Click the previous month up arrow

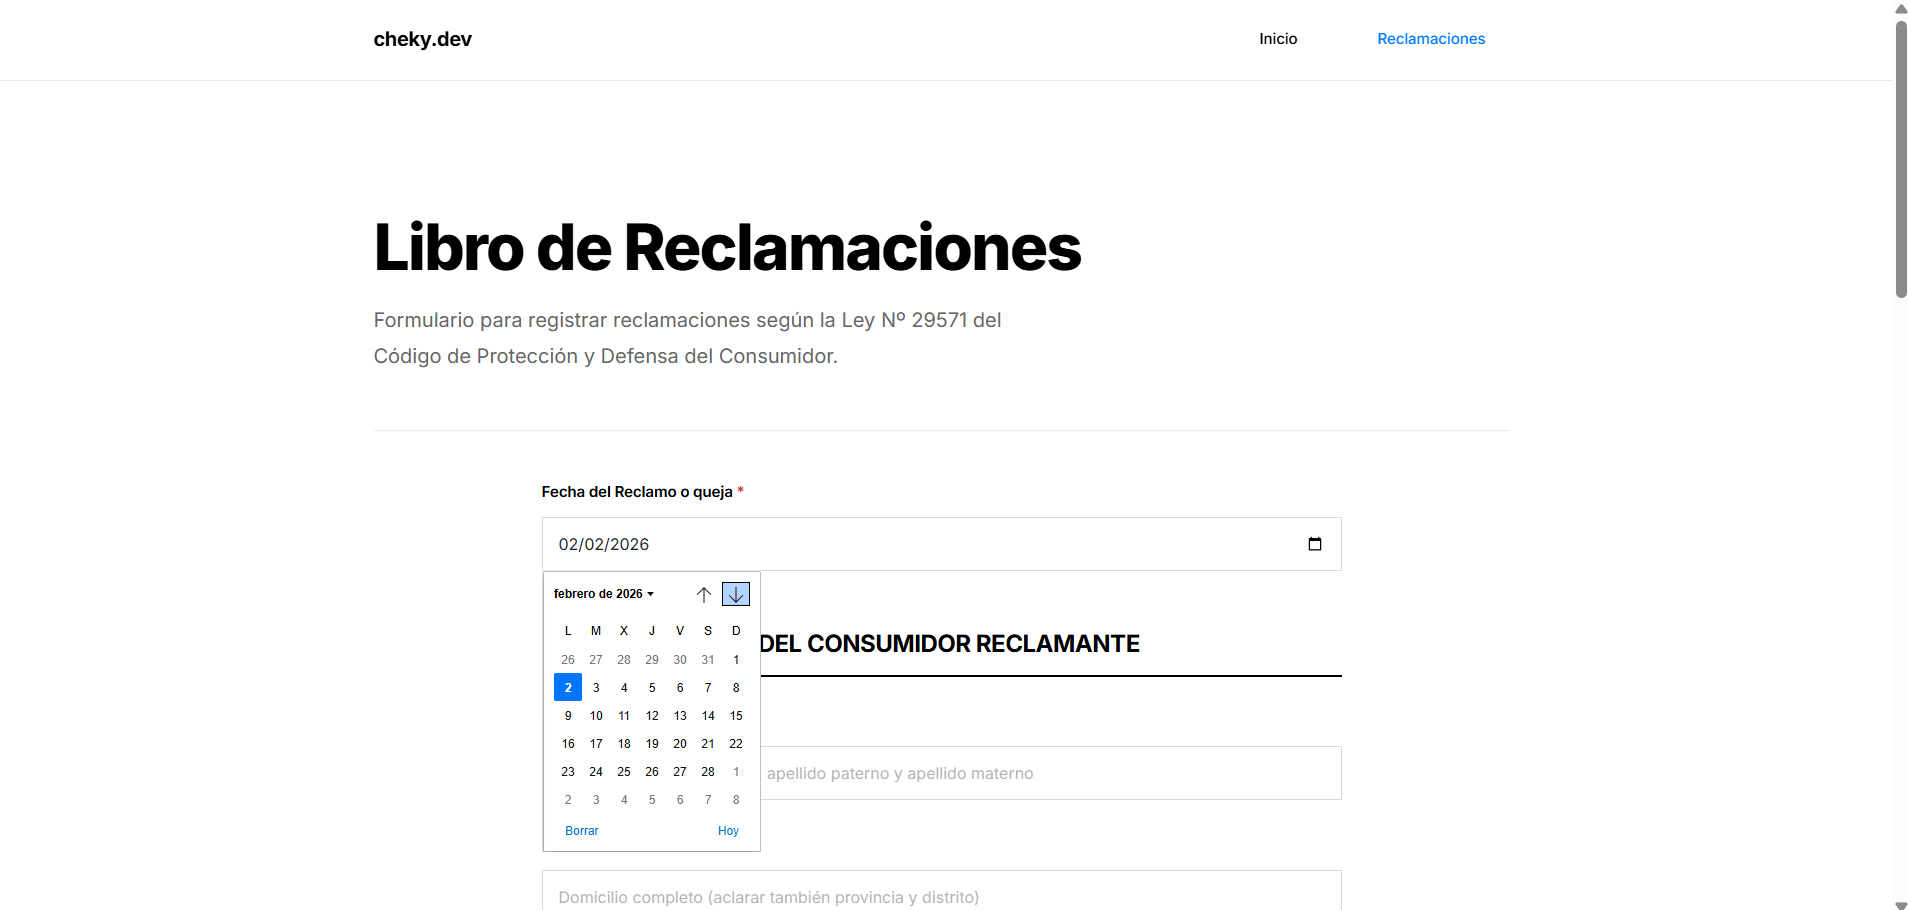coord(704,593)
